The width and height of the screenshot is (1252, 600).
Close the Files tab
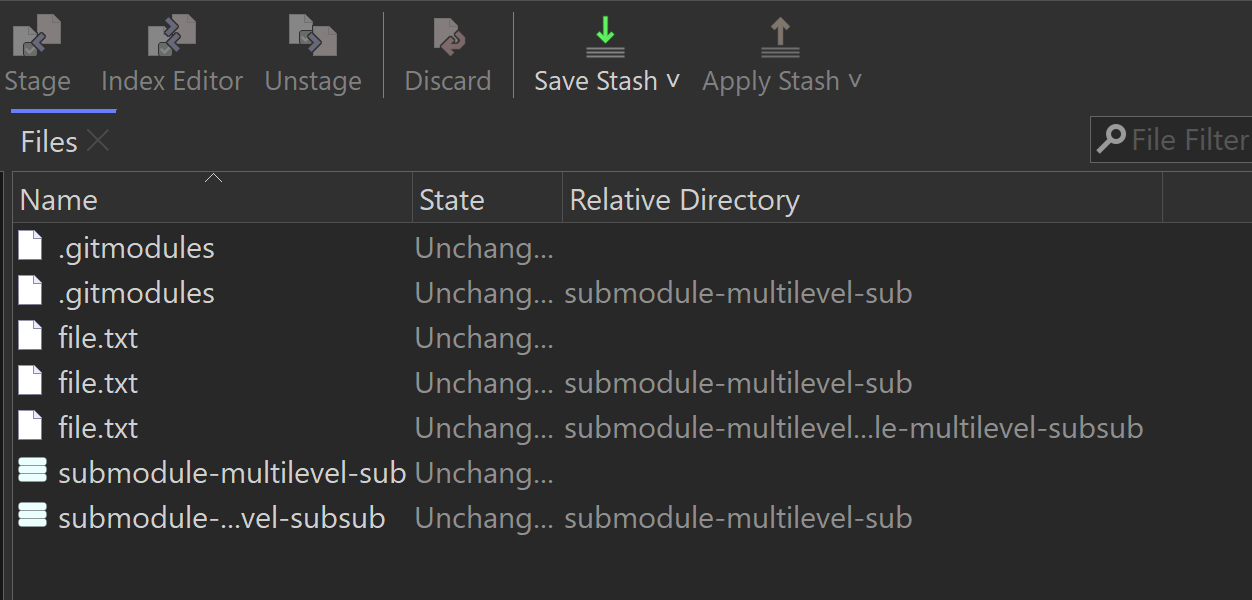[97, 141]
